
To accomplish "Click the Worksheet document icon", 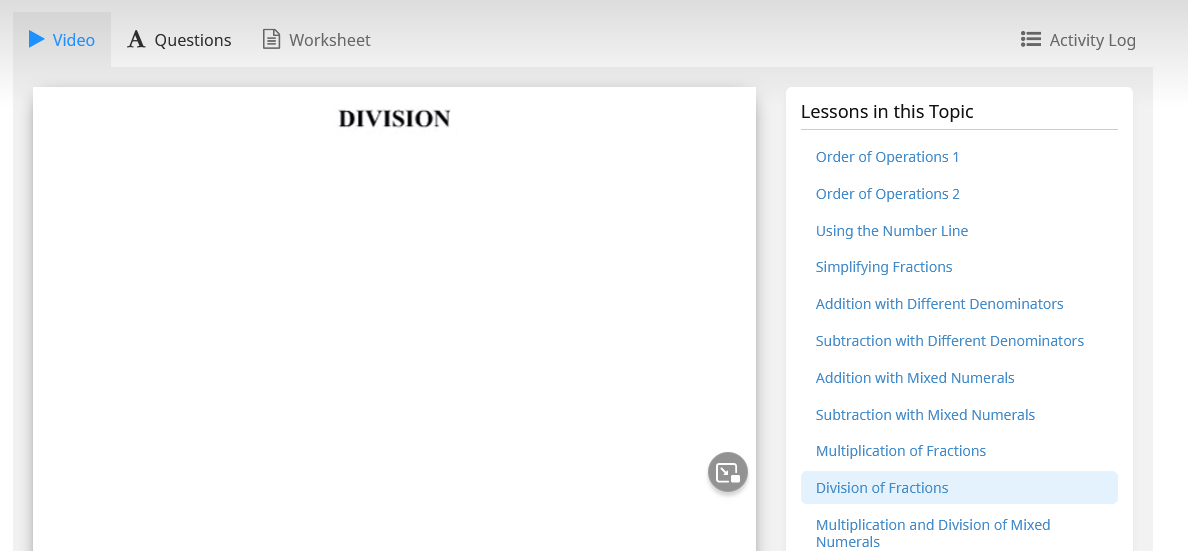I will pos(271,39).
